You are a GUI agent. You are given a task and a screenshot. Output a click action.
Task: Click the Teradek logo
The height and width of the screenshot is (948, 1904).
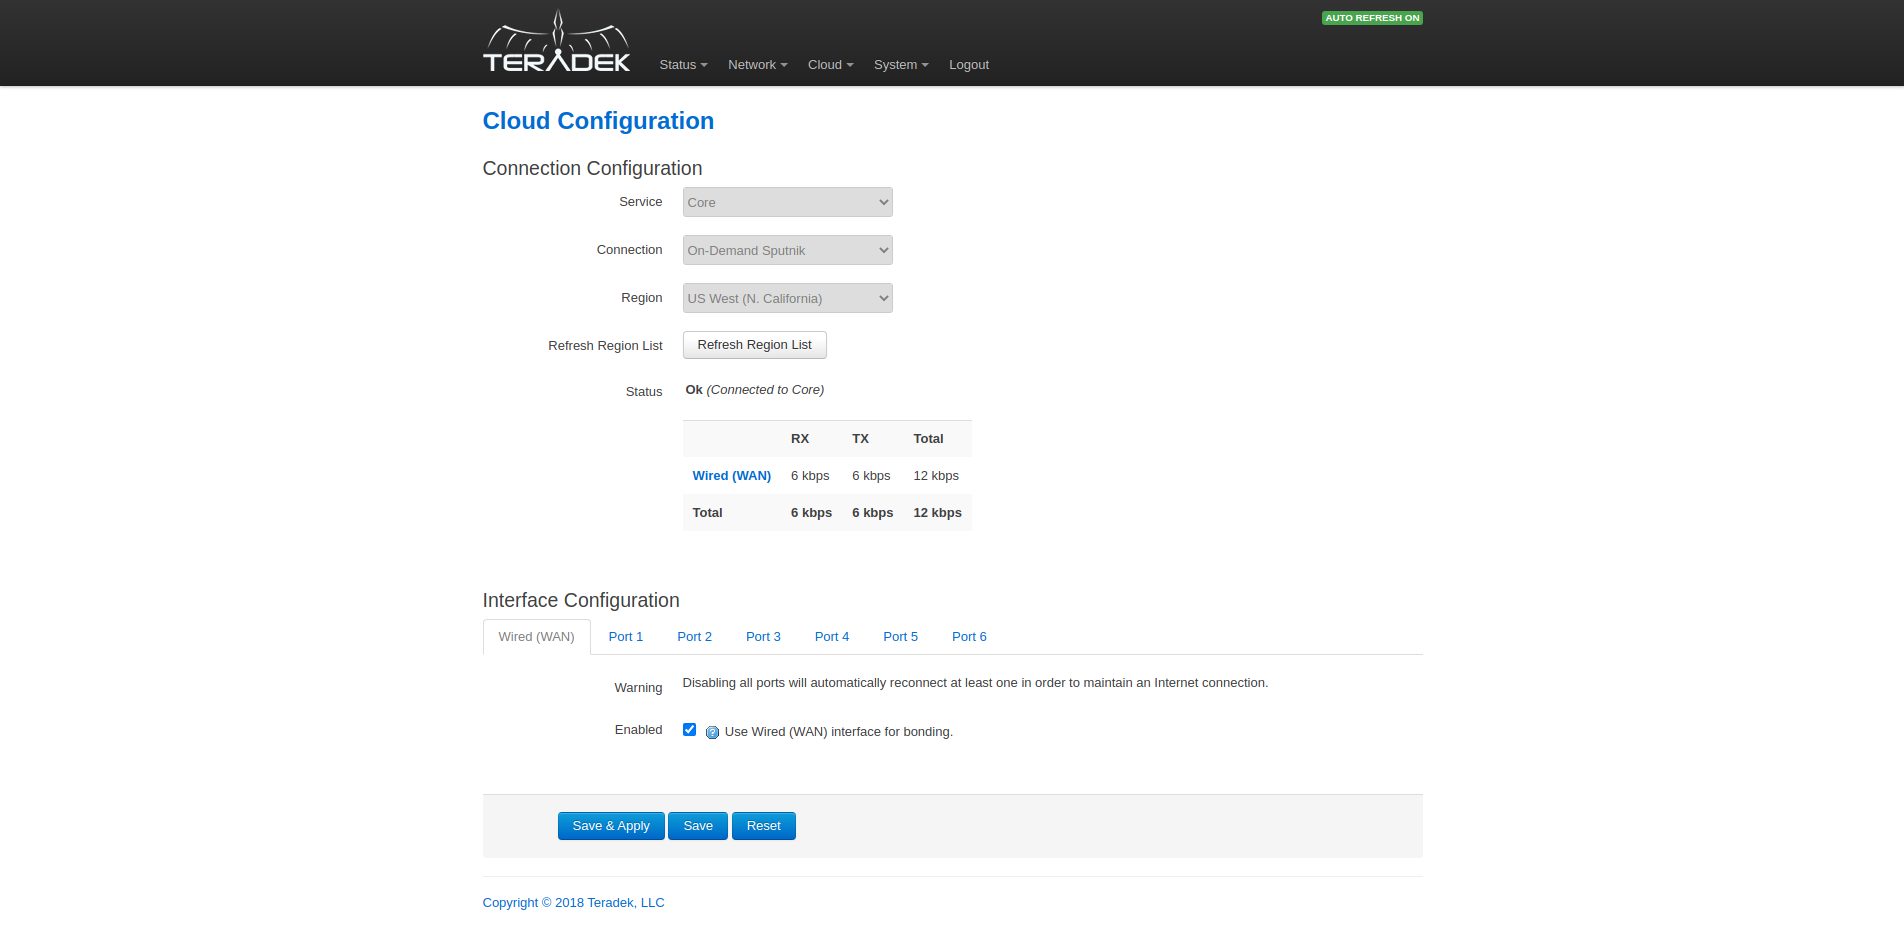pyautogui.click(x=556, y=43)
